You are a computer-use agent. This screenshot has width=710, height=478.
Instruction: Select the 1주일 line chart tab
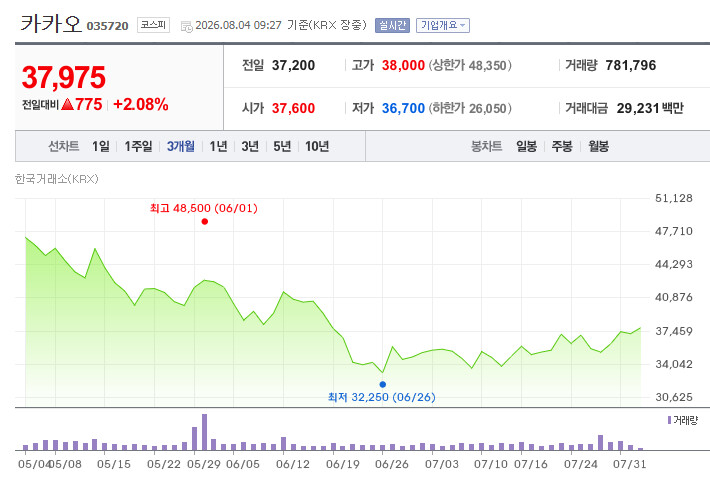(138, 146)
